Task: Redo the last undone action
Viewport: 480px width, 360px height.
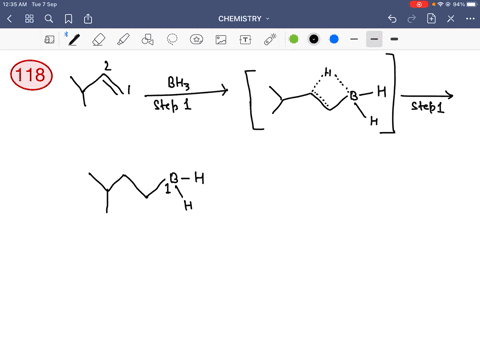Action: tap(412, 19)
